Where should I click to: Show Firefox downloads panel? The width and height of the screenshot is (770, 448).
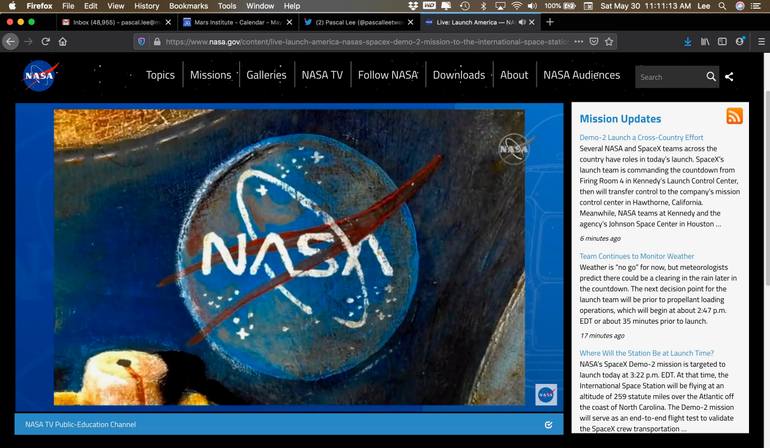pos(688,42)
